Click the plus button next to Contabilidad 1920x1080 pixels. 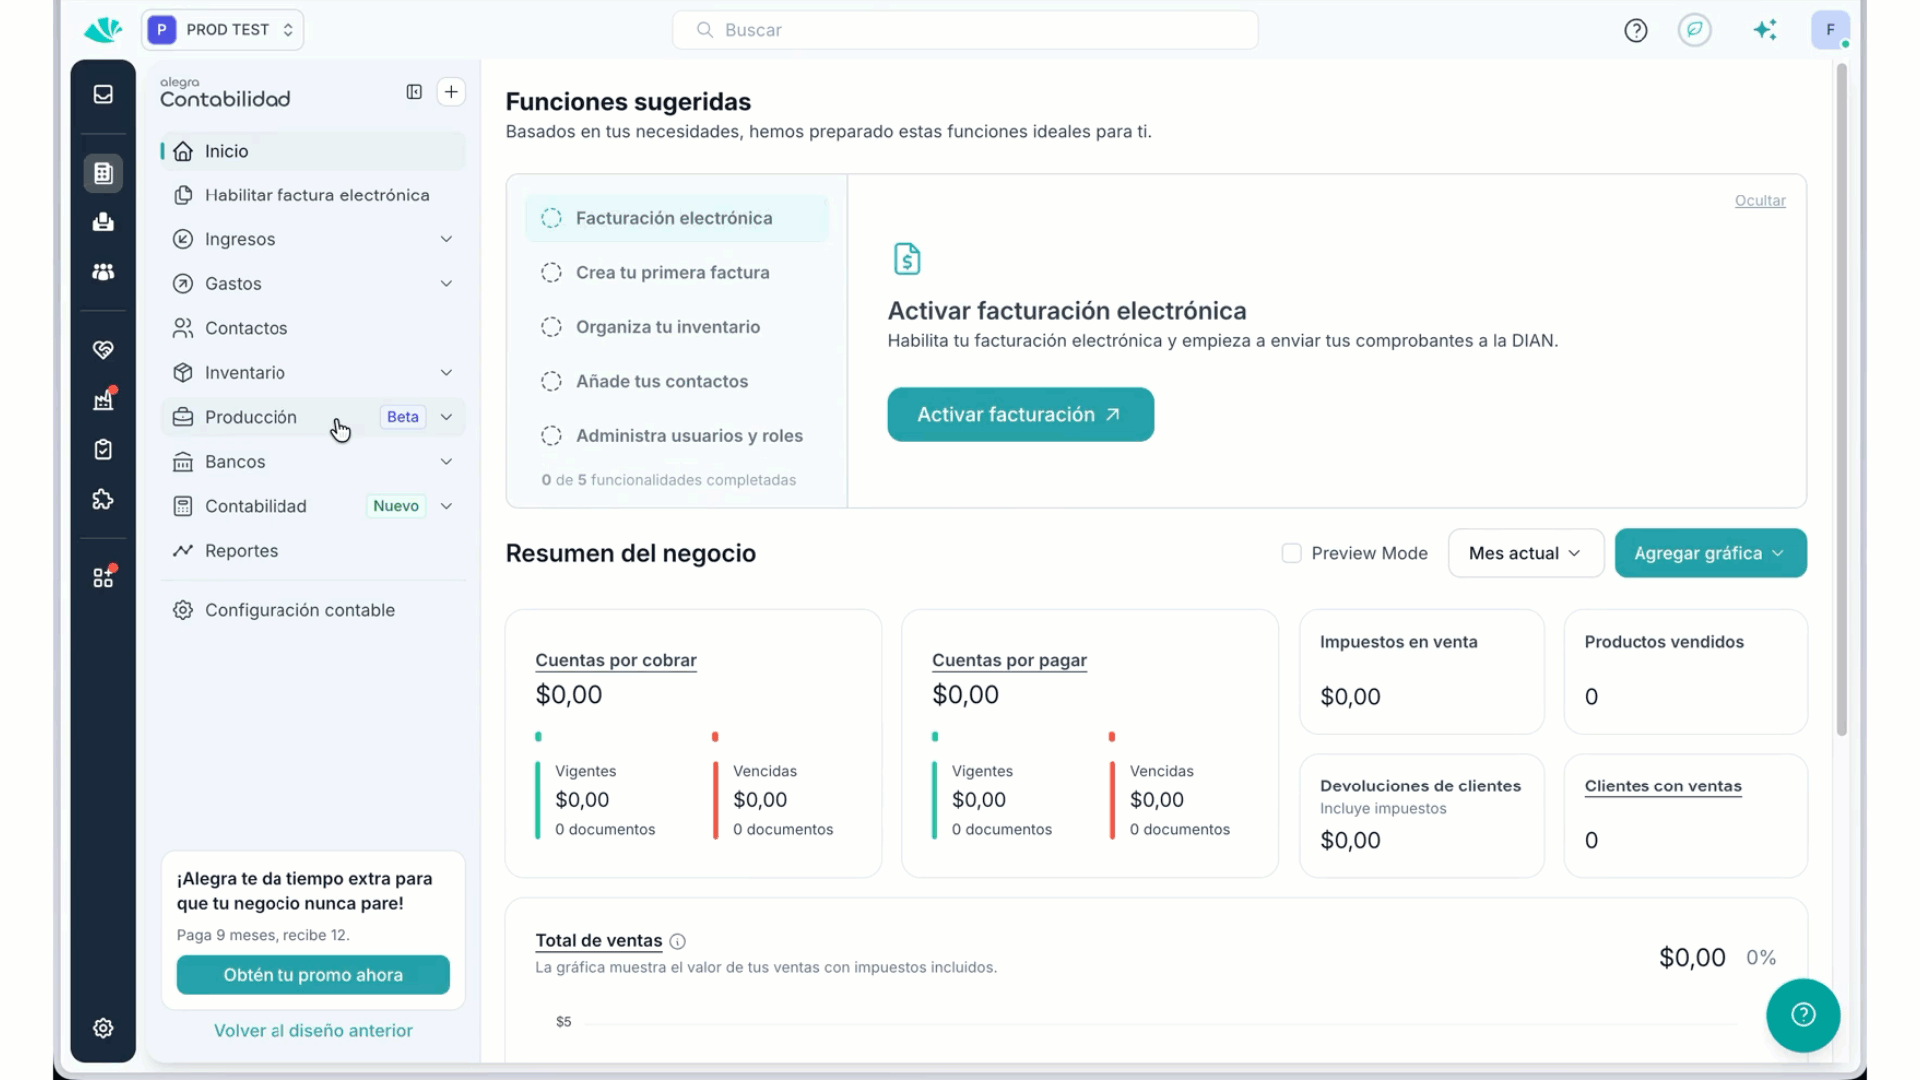point(451,92)
